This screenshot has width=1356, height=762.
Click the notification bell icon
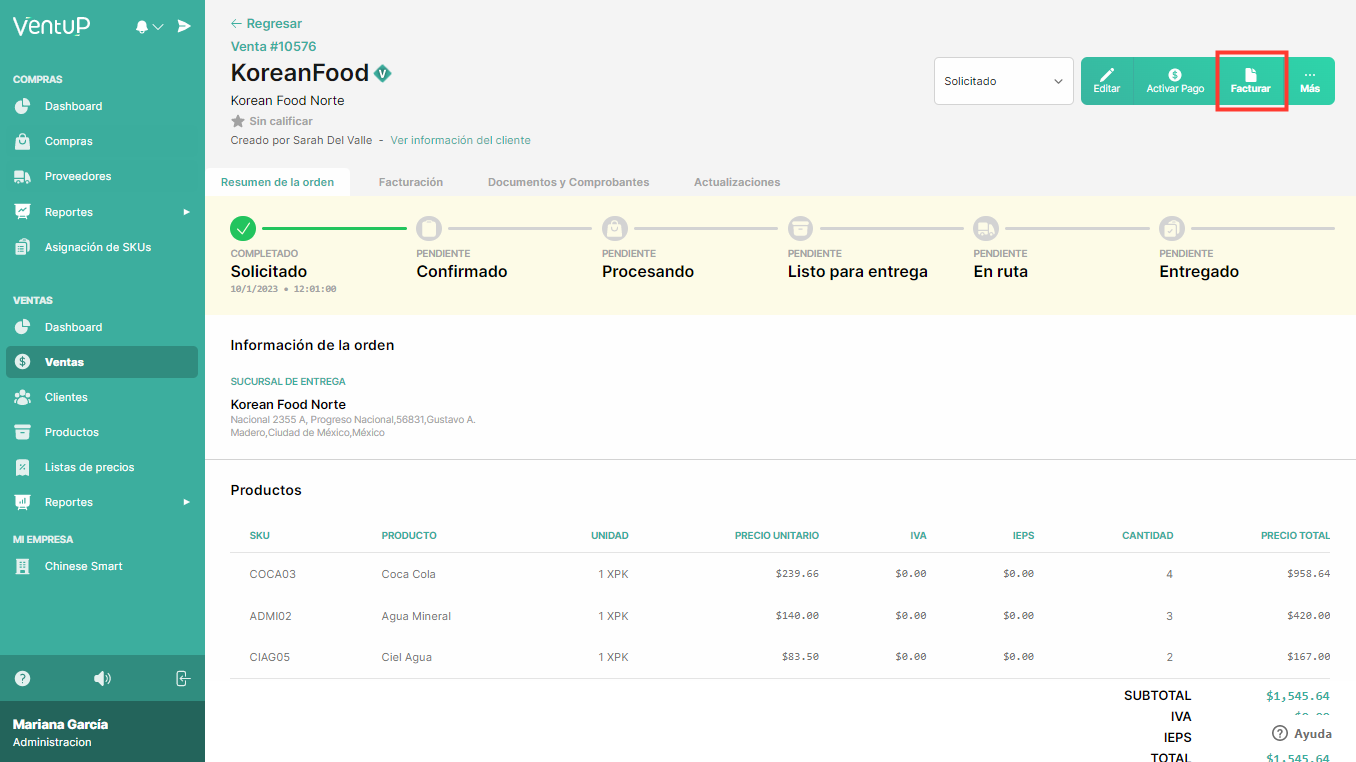142,27
